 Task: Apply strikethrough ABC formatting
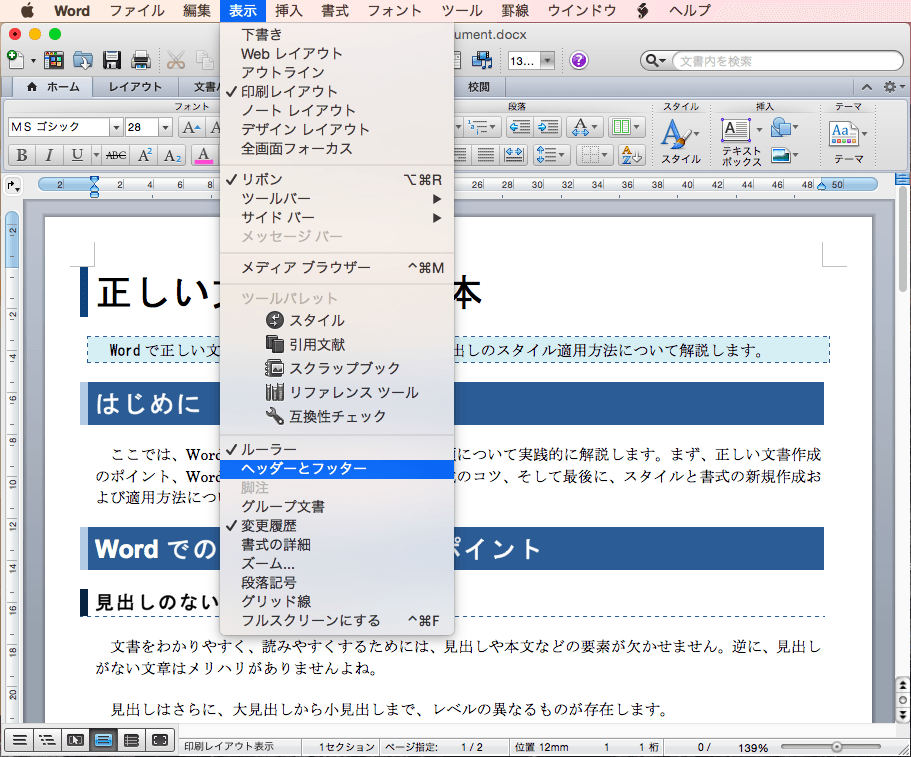coord(116,155)
